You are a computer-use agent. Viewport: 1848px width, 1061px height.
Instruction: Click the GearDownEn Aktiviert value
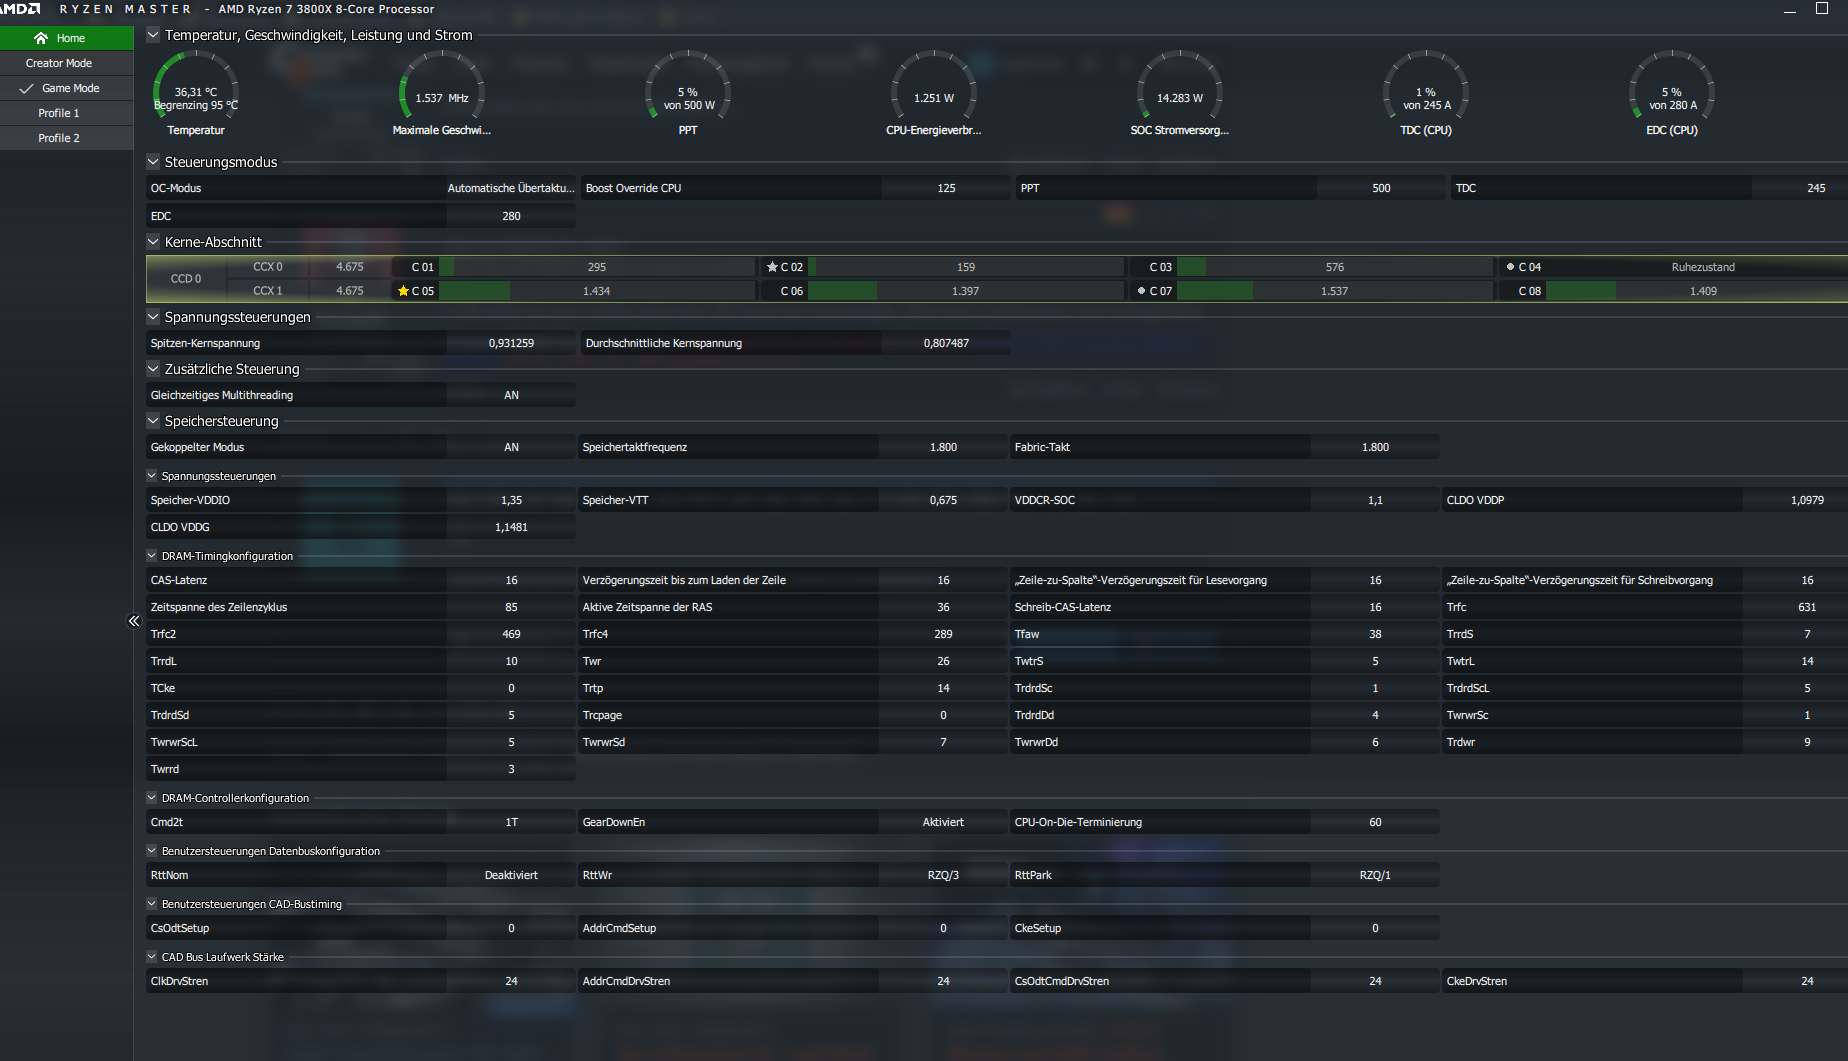tap(943, 822)
